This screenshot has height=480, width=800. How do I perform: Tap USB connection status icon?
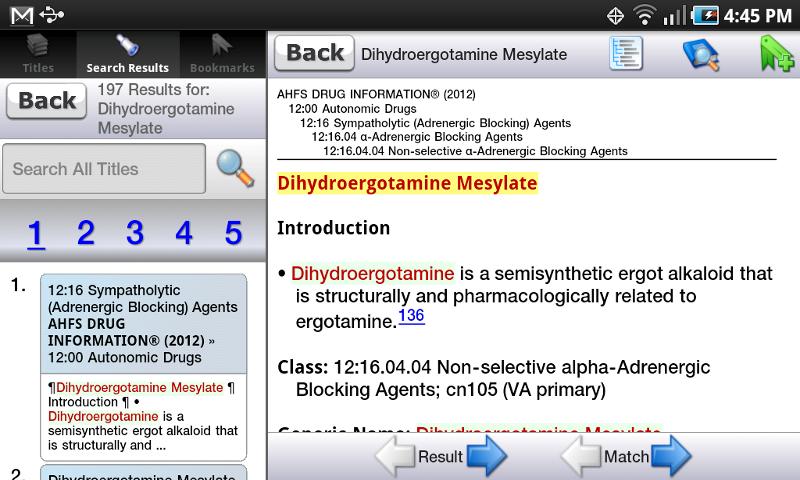[52, 15]
